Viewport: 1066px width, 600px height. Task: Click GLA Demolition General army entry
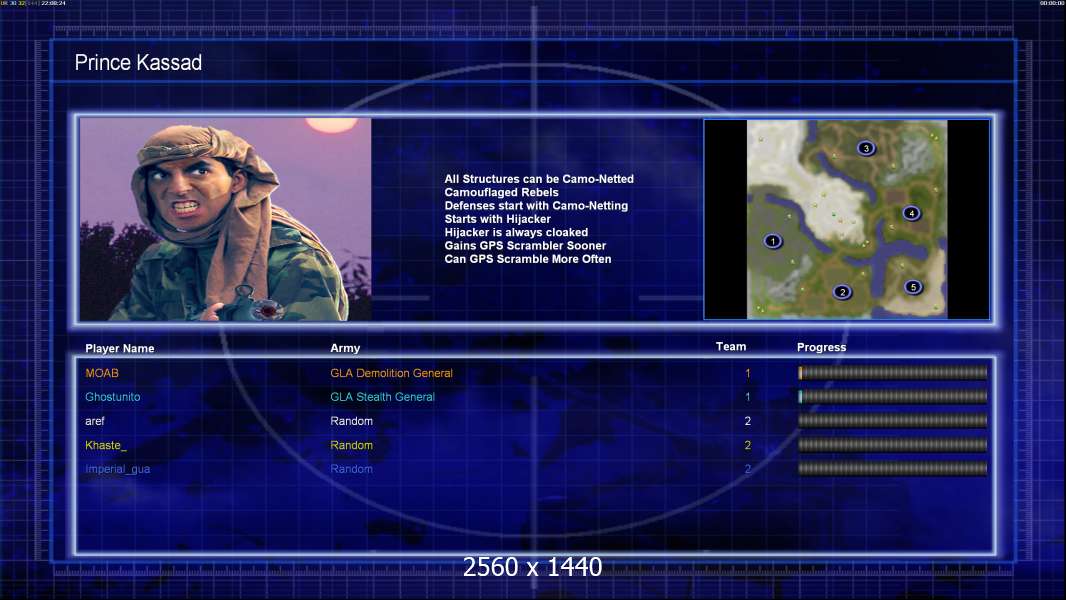click(x=392, y=373)
